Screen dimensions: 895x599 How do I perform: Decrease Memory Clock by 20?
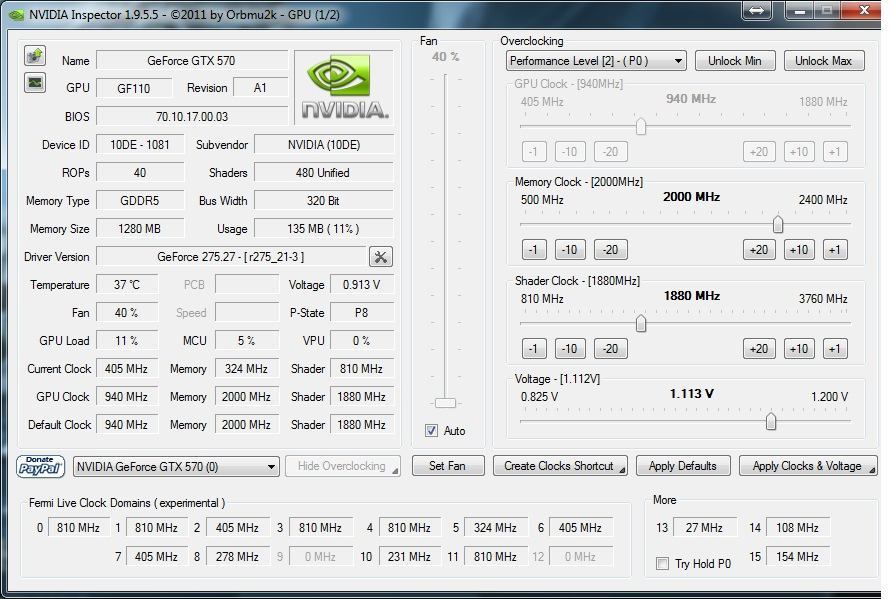tap(611, 250)
